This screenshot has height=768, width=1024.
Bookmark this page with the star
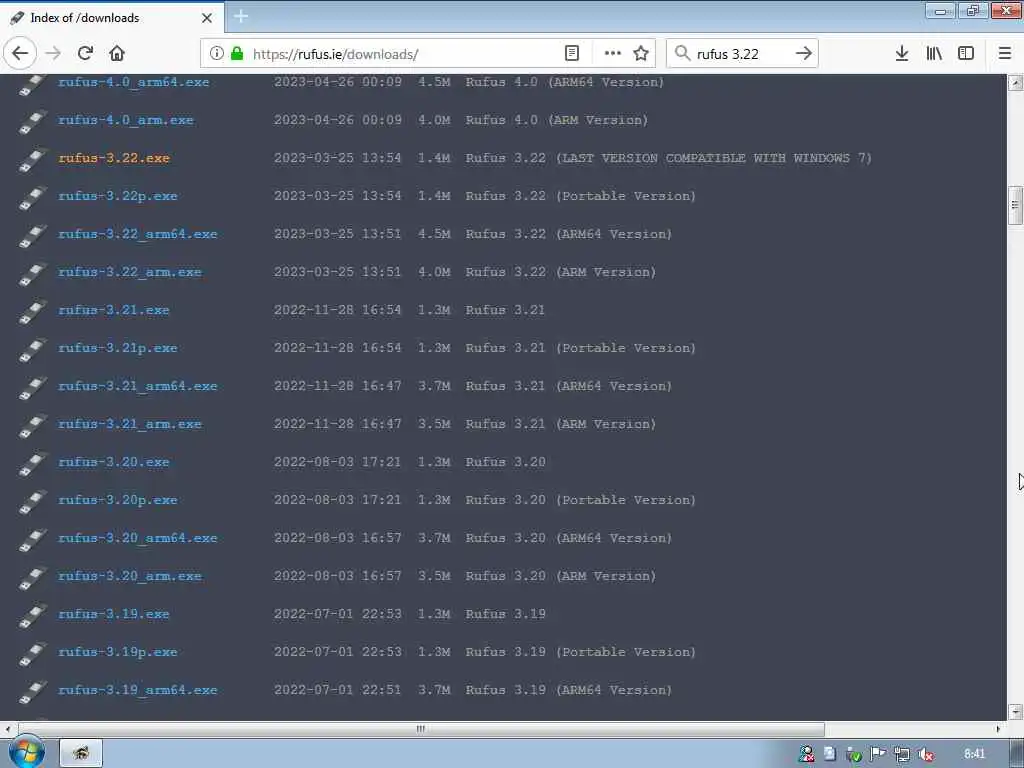tap(641, 54)
